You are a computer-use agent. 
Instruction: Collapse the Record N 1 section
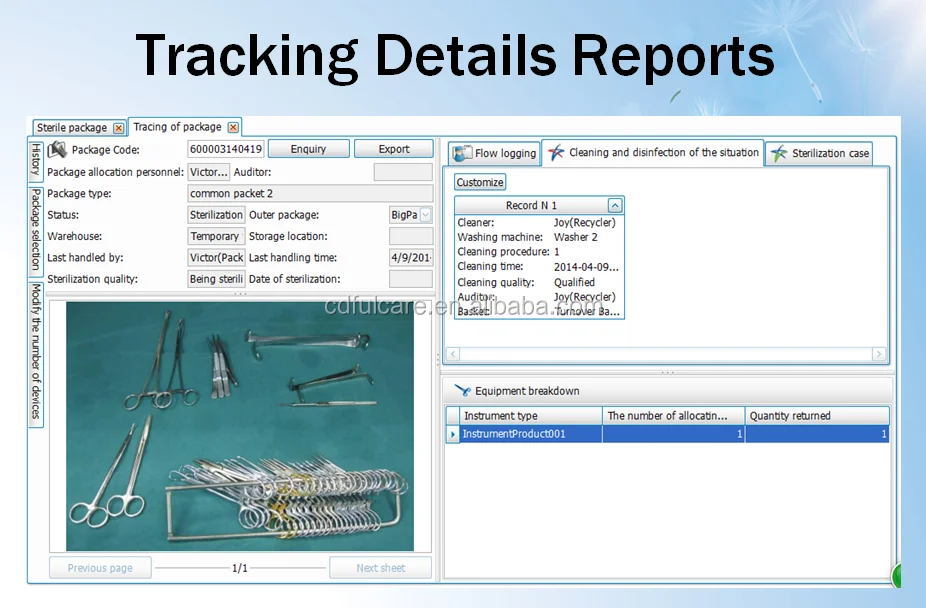click(614, 204)
